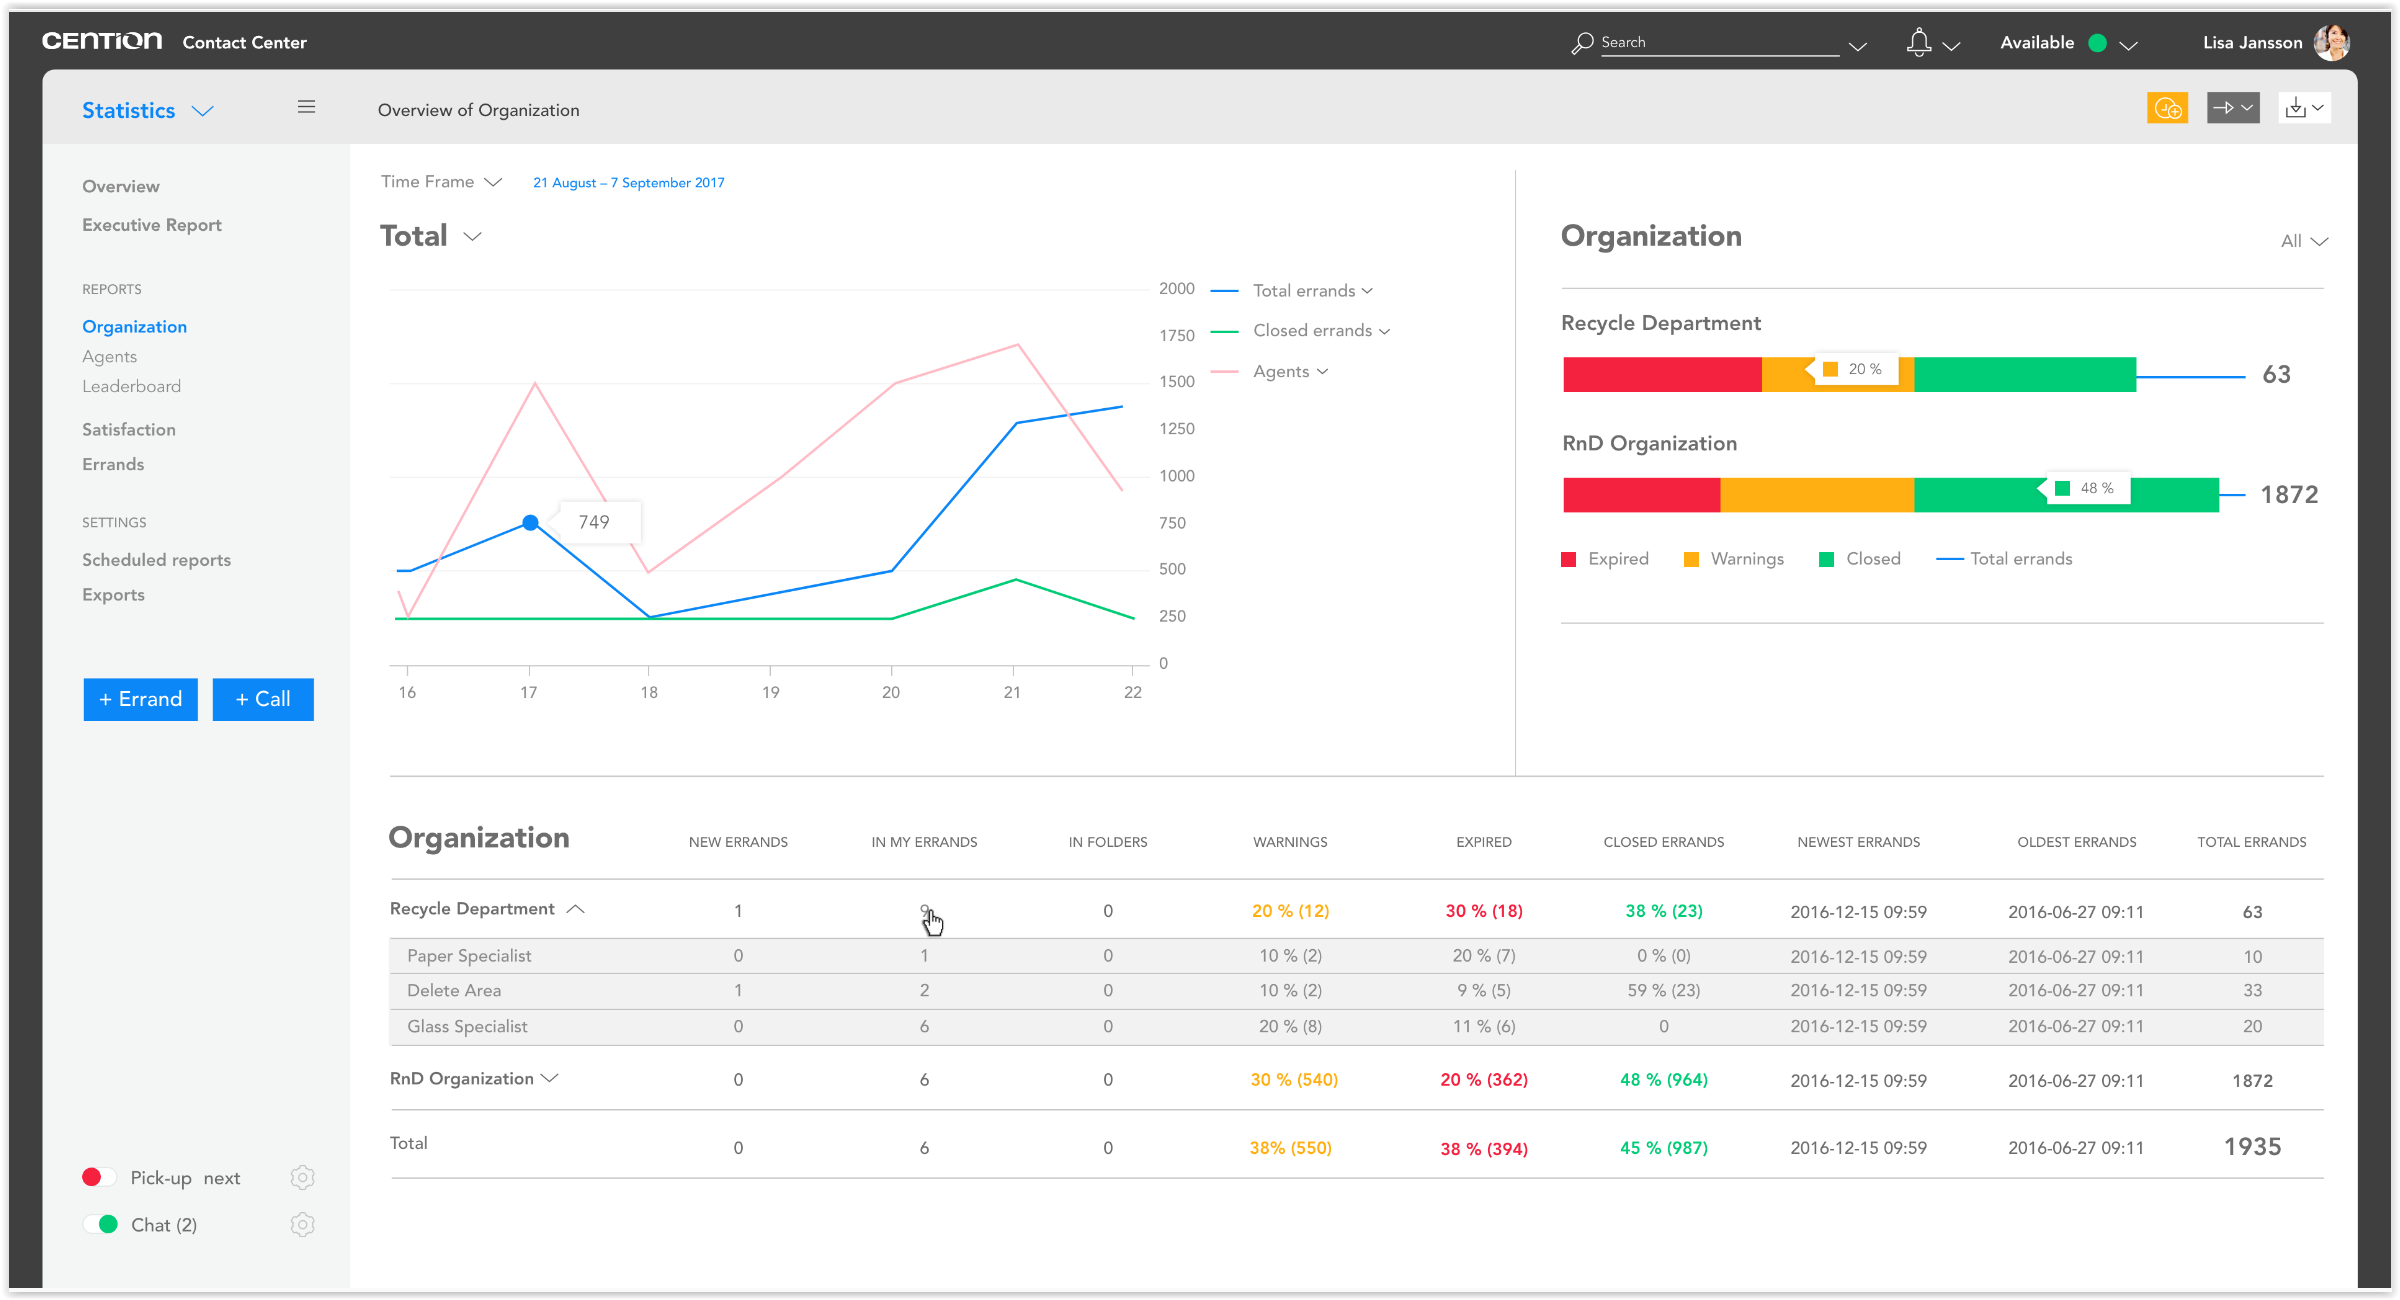Click the + Call button
Screen dimensions: 2400x1300
click(x=263, y=699)
